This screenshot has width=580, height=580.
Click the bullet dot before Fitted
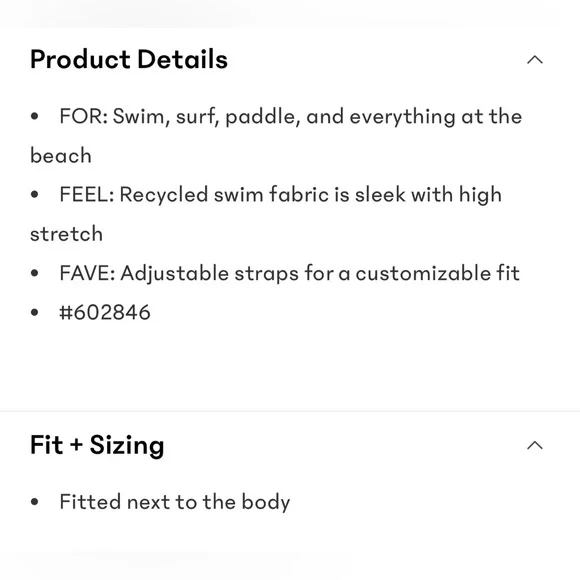(35, 502)
